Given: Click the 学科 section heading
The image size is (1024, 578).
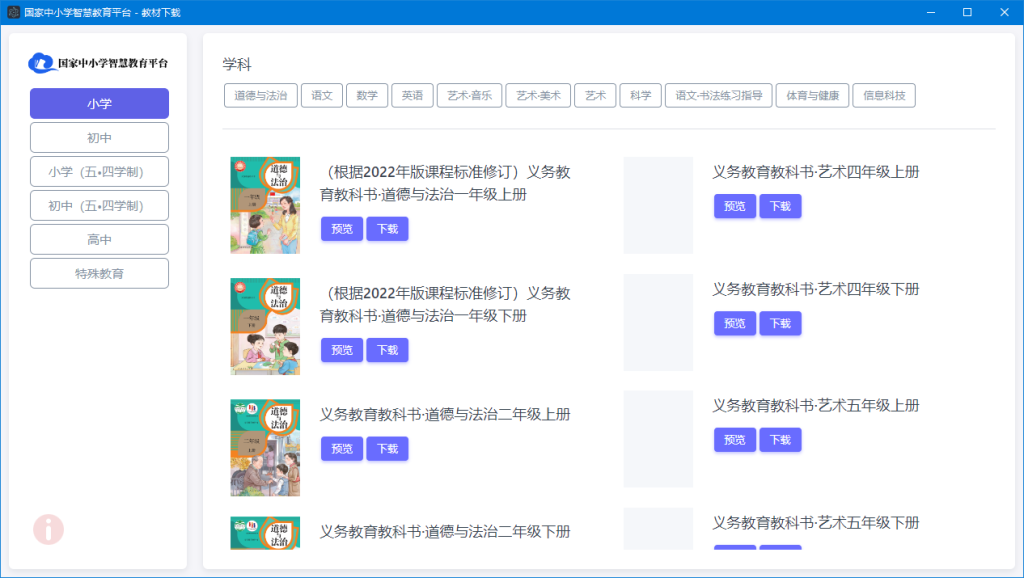Looking at the screenshot, I should (x=236, y=64).
